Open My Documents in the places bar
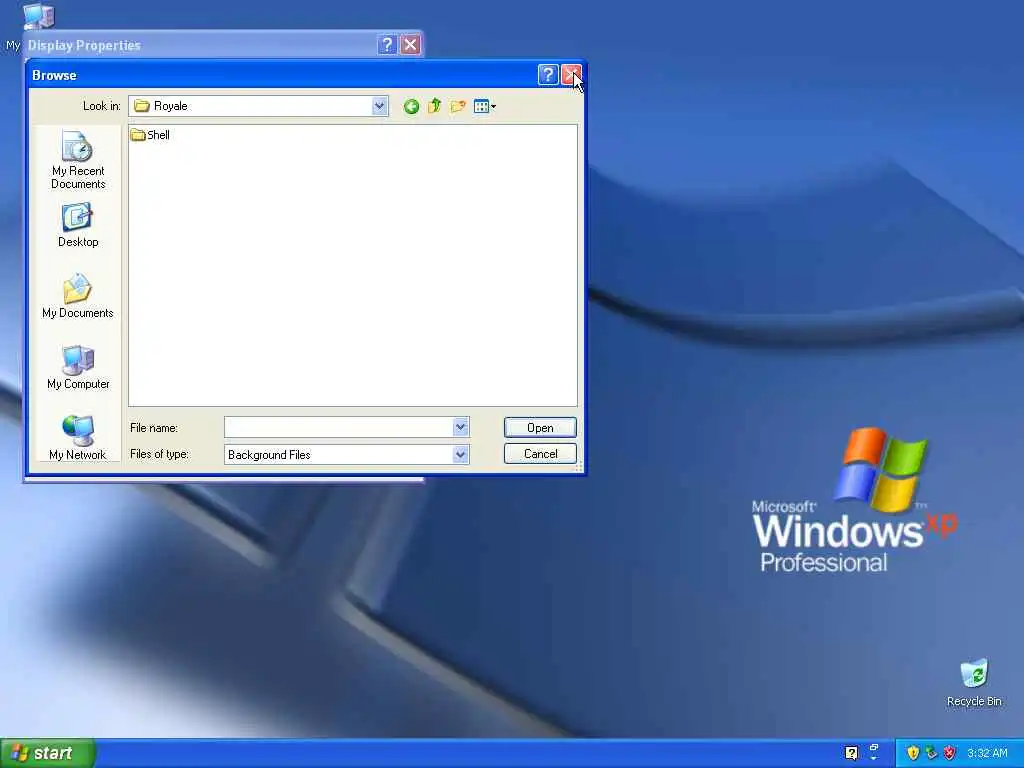Screen dimensions: 1024x768 78,296
